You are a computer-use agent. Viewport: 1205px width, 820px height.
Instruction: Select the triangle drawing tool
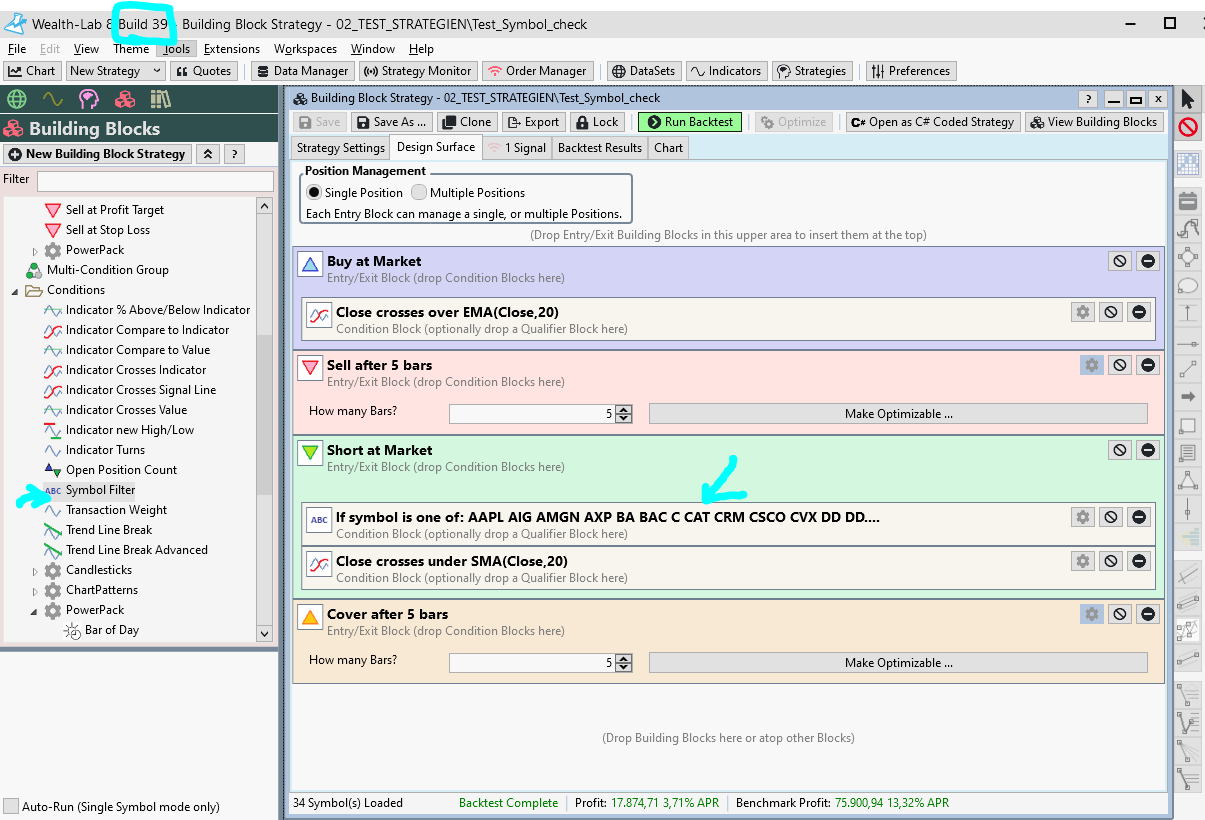click(x=1188, y=481)
